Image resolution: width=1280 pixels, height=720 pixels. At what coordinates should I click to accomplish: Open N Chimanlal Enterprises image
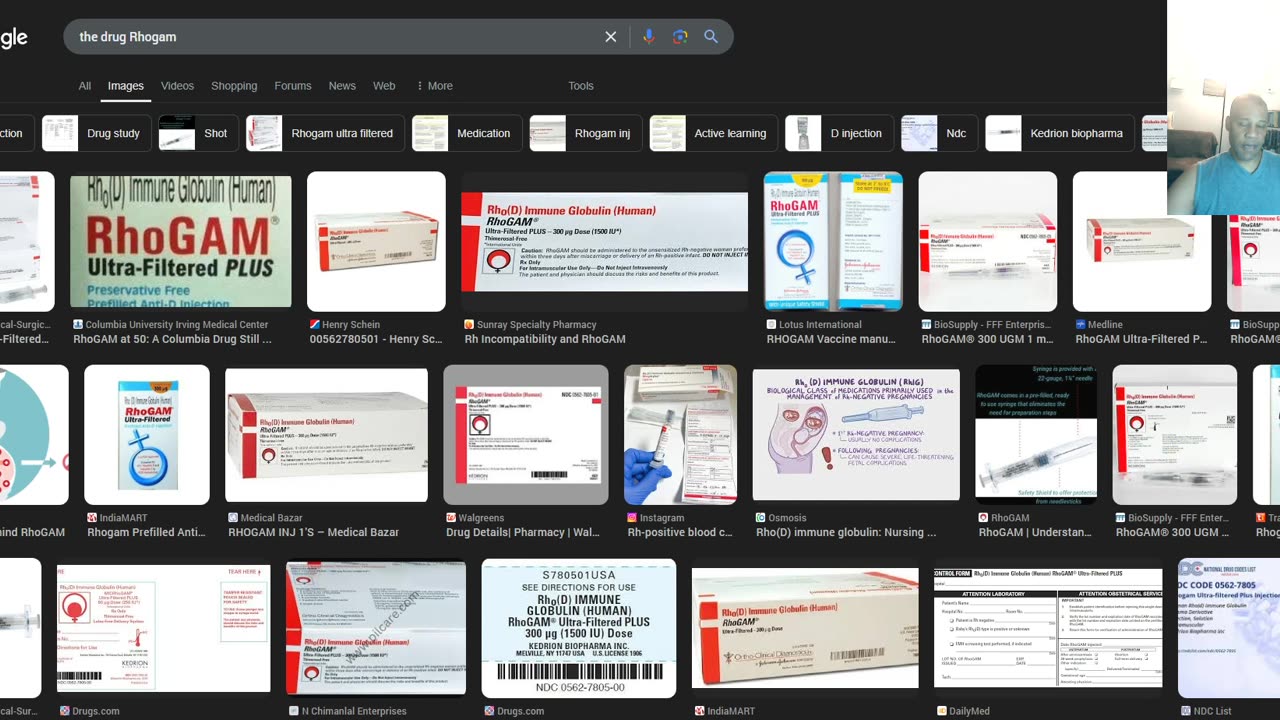(x=376, y=628)
